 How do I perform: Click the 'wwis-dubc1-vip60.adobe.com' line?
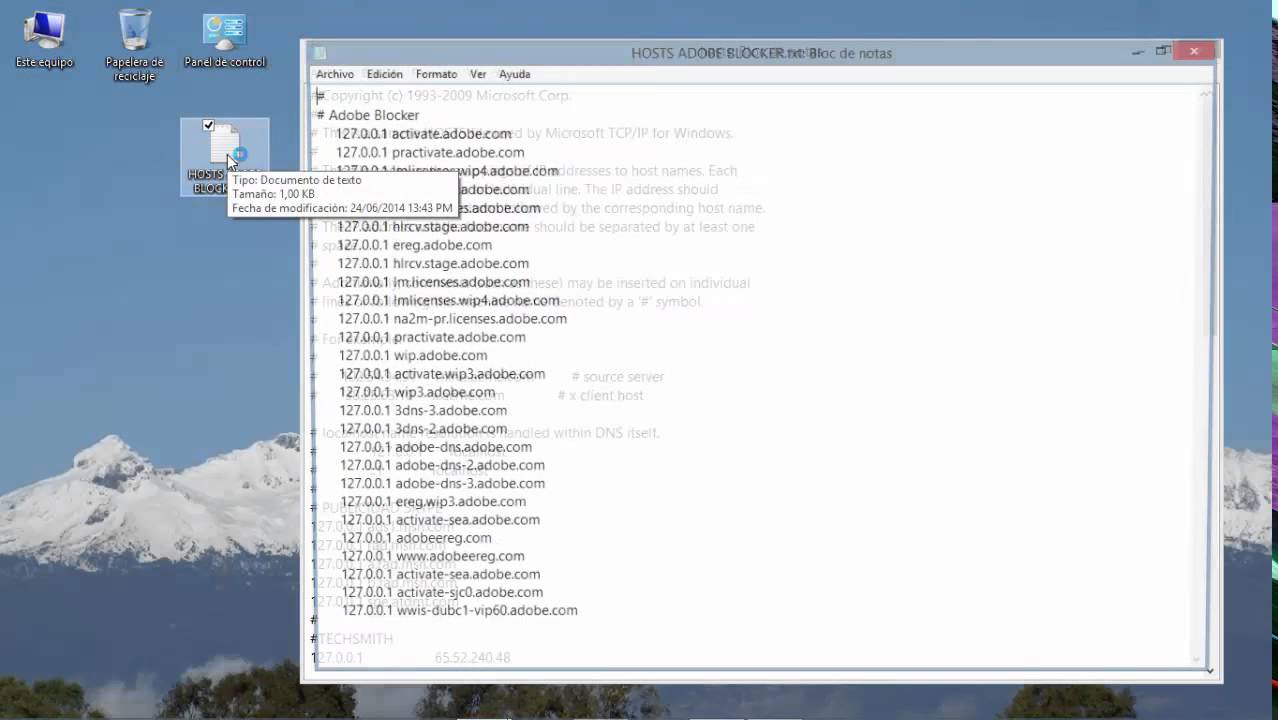click(460, 610)
